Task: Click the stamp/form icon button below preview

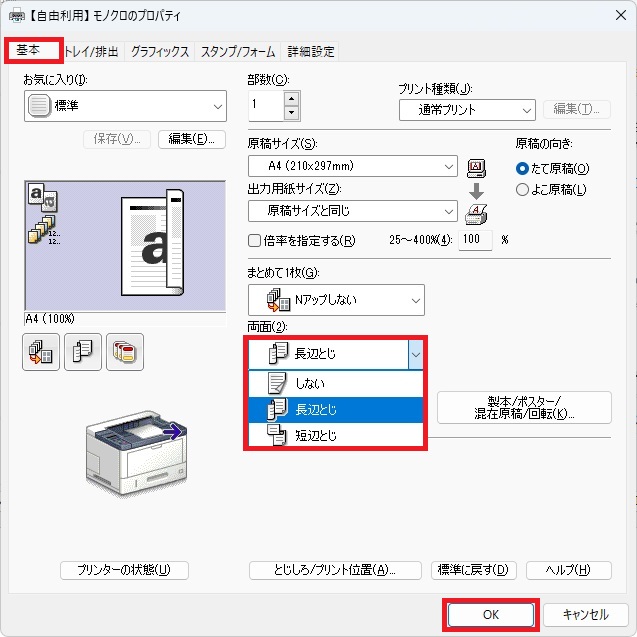Action: point(125,352)
